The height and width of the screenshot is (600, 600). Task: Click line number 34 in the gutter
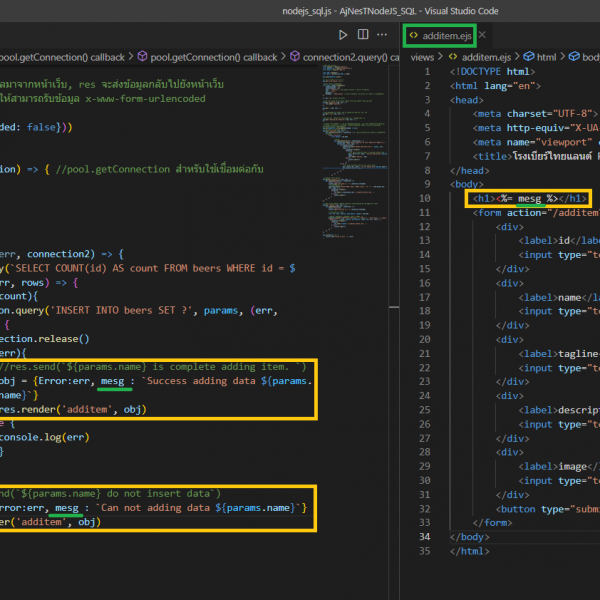click(425, 536)
